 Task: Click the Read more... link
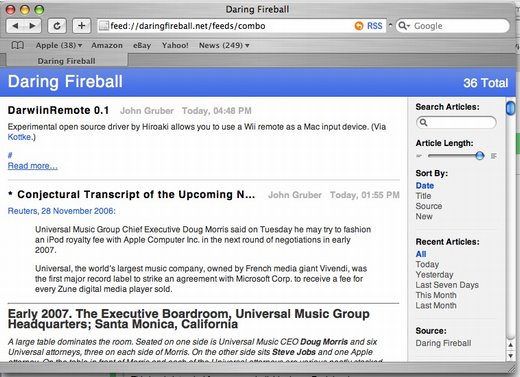33,166
